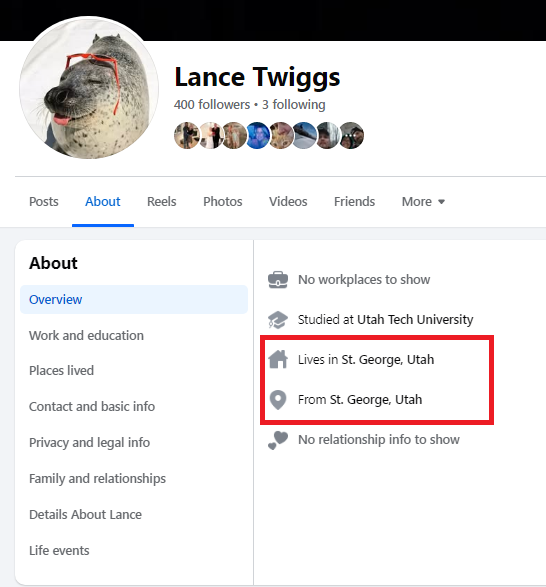Image resolution: width=546 pixels, height=587 pixels.
Task: Click the 400 followers link
Action: [212, 104]
